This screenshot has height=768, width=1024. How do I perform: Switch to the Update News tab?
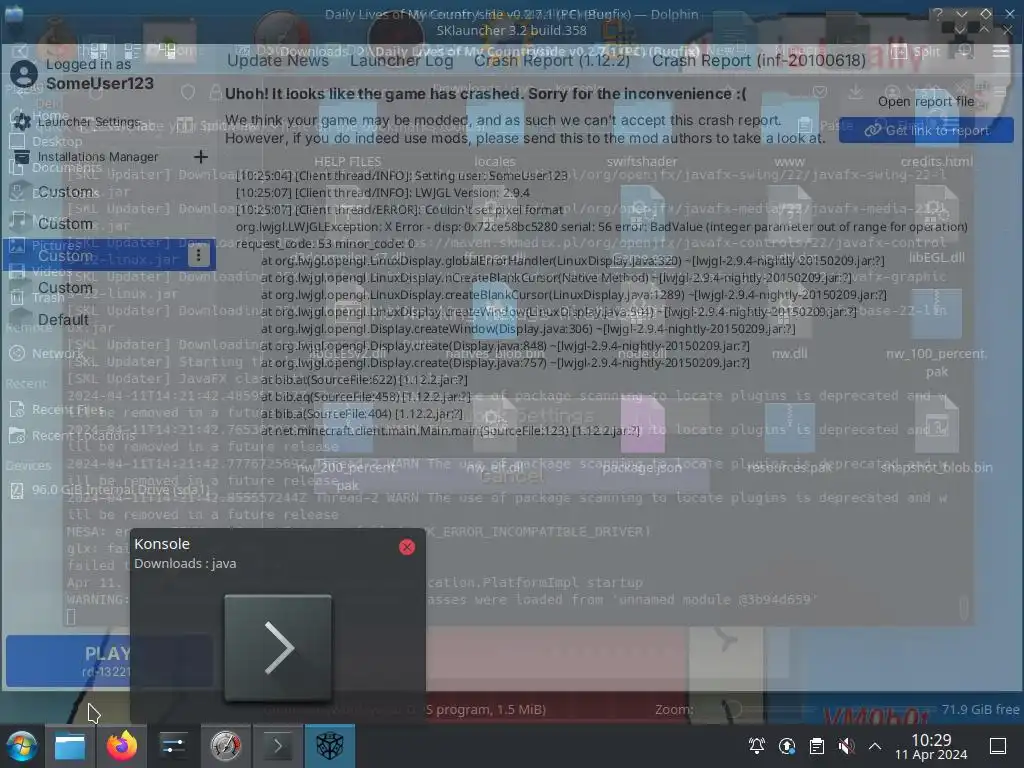click(x=278, y=61)
